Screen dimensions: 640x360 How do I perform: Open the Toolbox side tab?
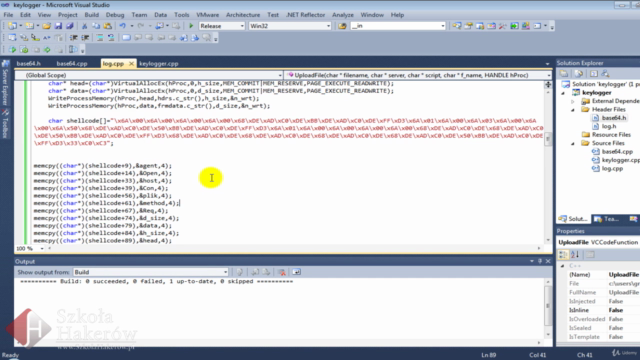5,124
